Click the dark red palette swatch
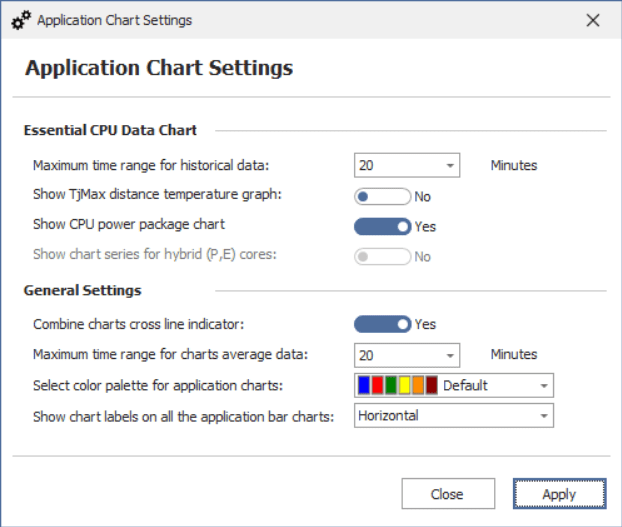Image resolution: width=622 pixels, height=527 pixels. [x=431, y=385]
